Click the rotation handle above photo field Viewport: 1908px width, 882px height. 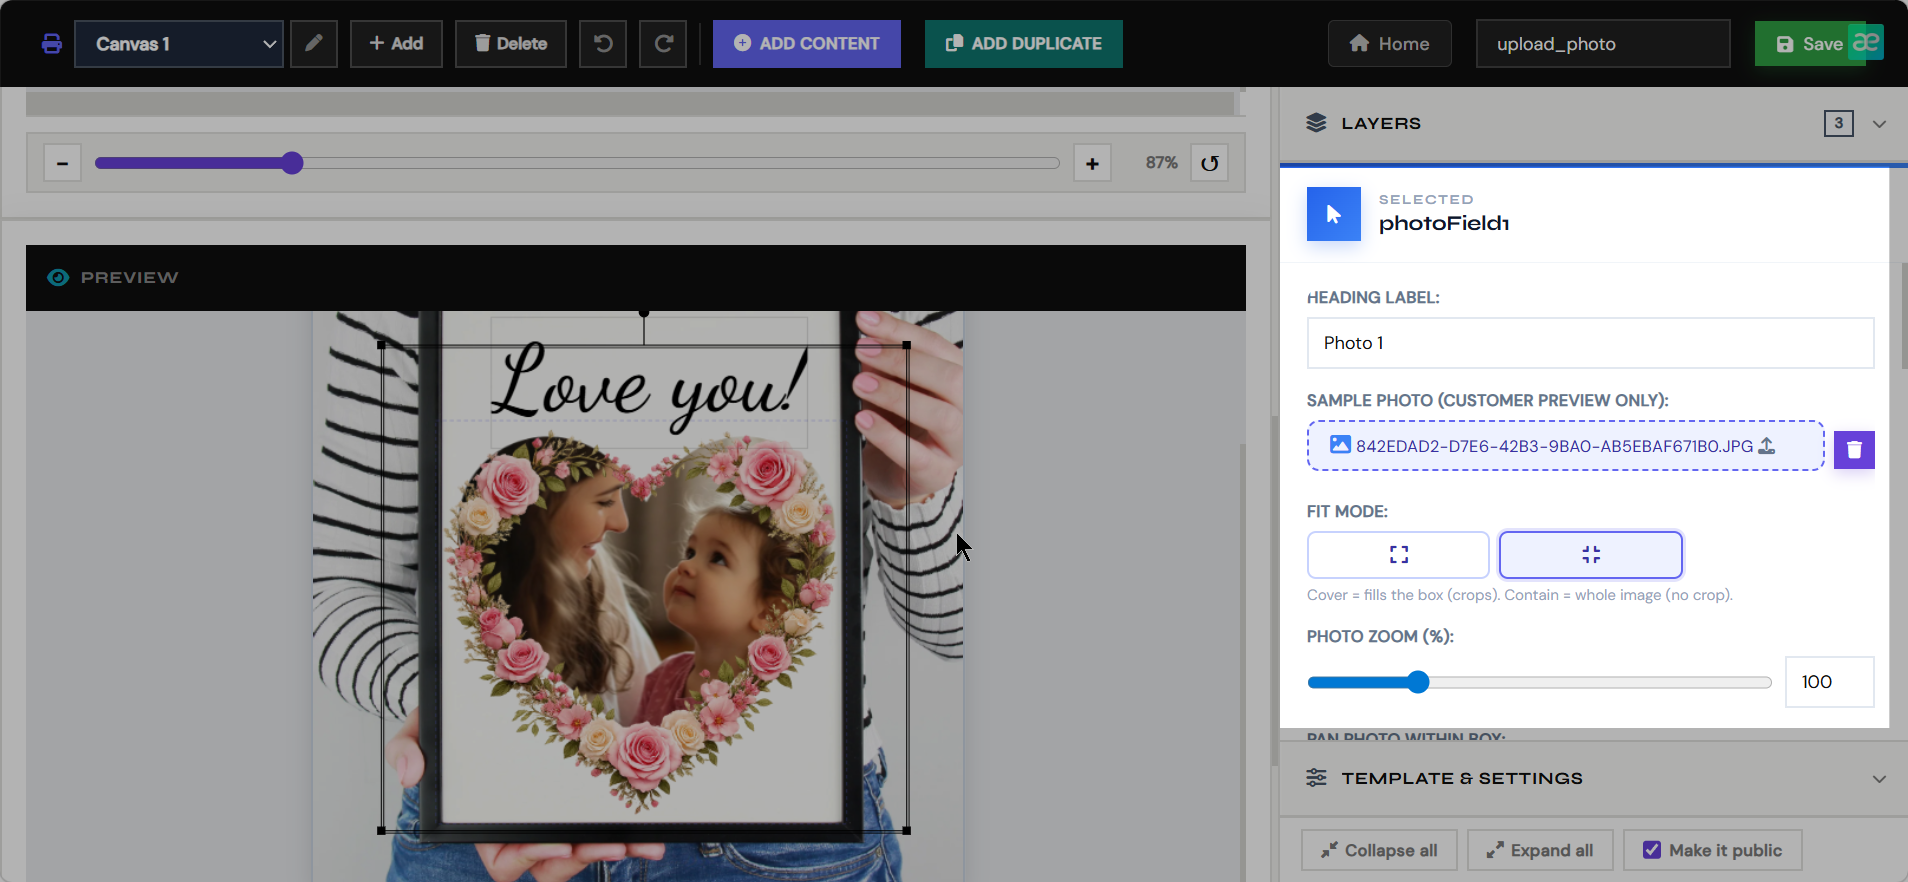click(x=644, y=313)
